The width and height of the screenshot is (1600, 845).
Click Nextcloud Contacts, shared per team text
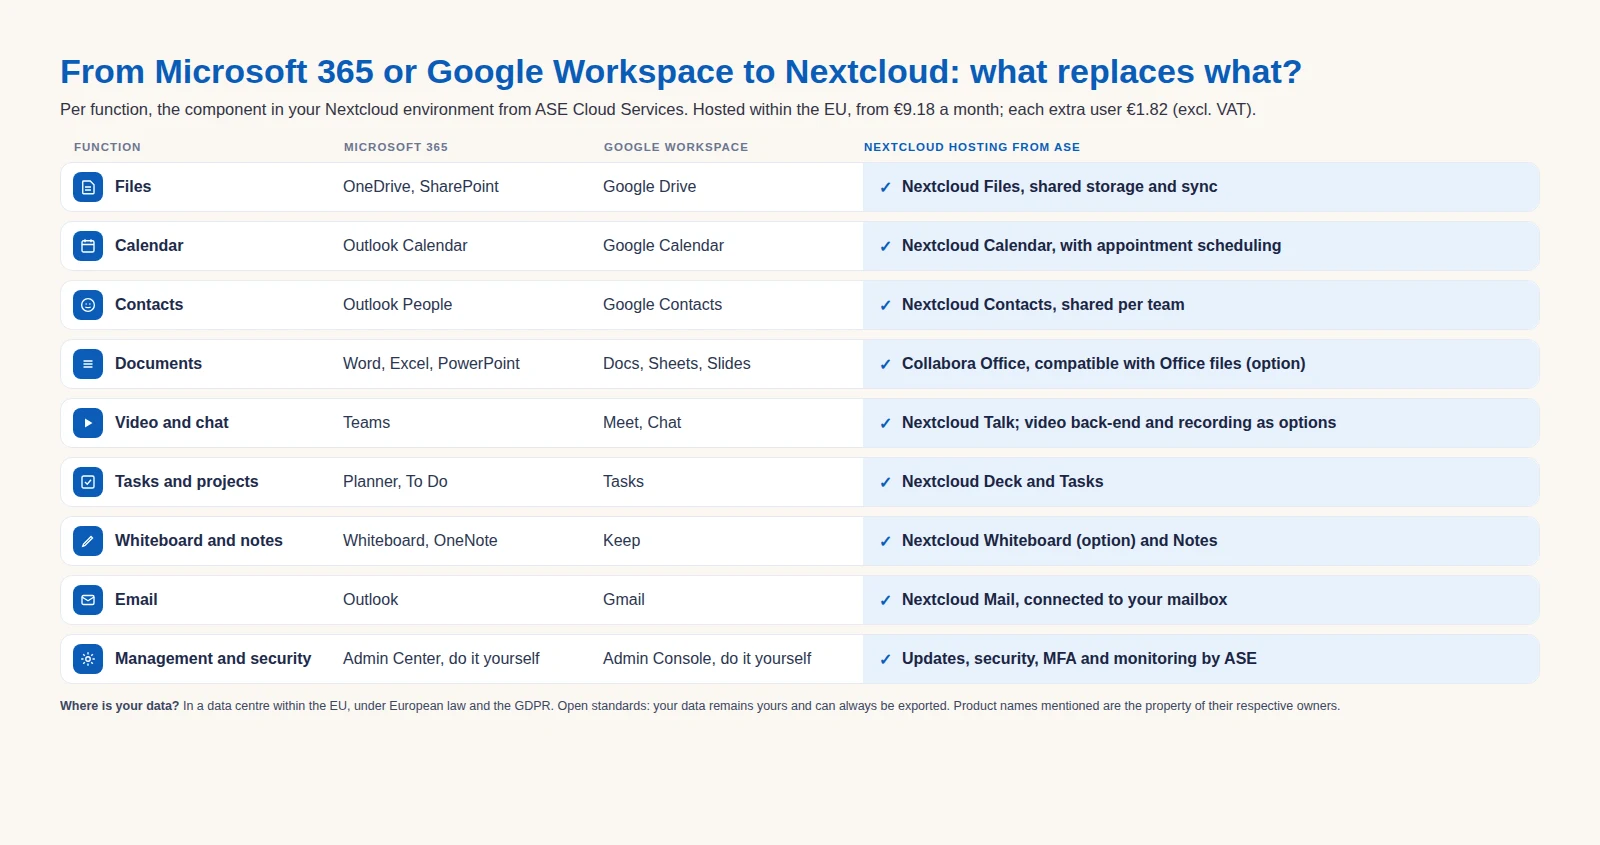[x=1043, y=305]
